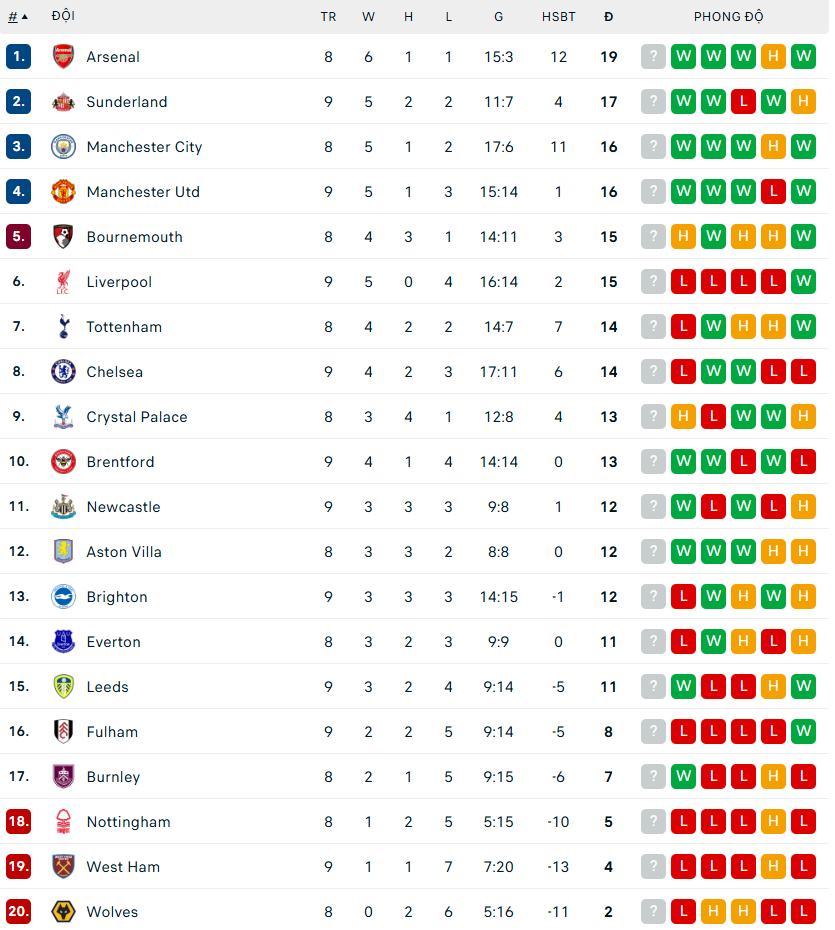
Task: Click Manchester Utd's red L form badge
Action: pos(773,192)
